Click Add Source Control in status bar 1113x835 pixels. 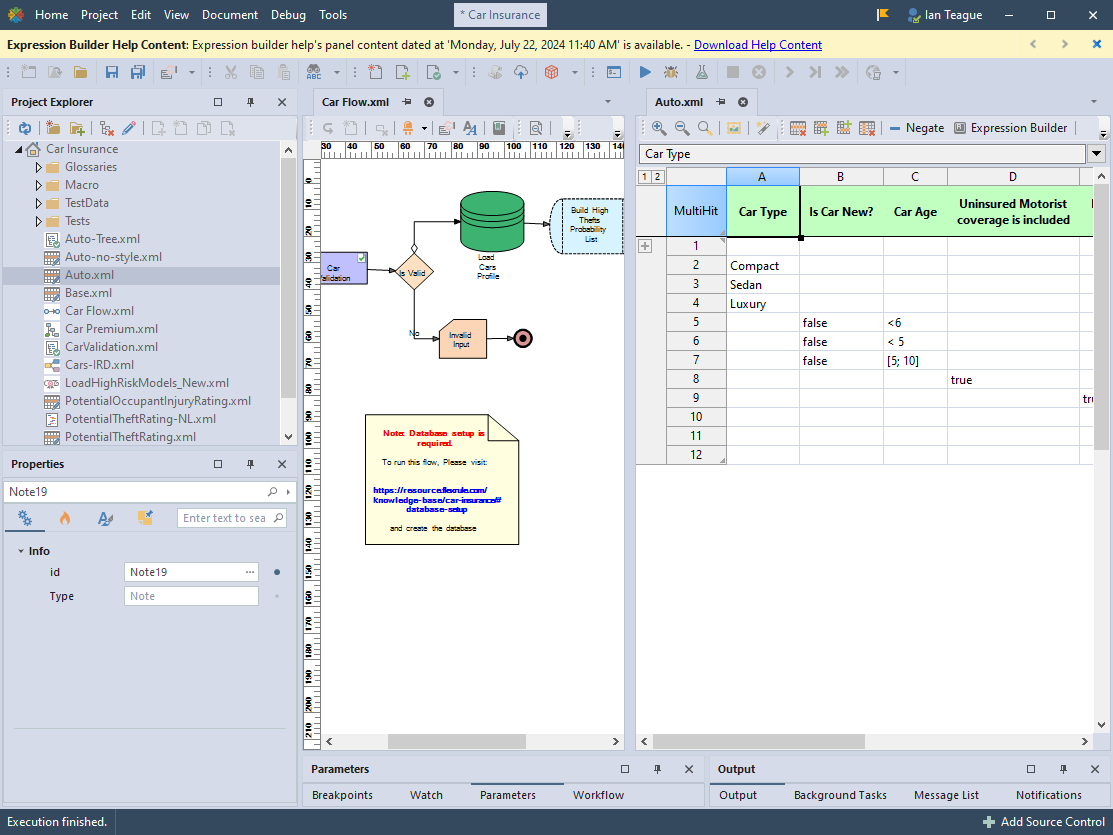pos(1044,822)
